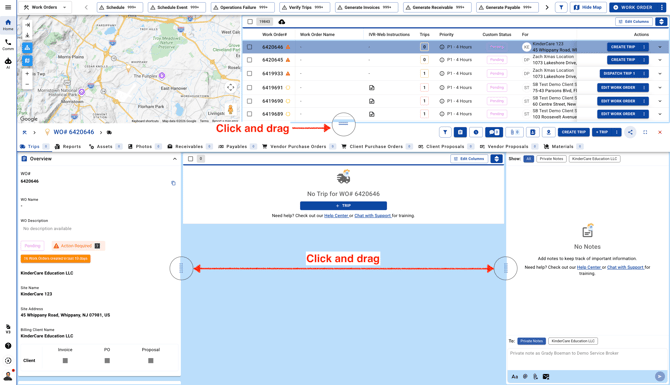Screen dimensions: 670x385
Task: Click EDIT WORK ORDER for row 6419691
Action: coord(623,88)
